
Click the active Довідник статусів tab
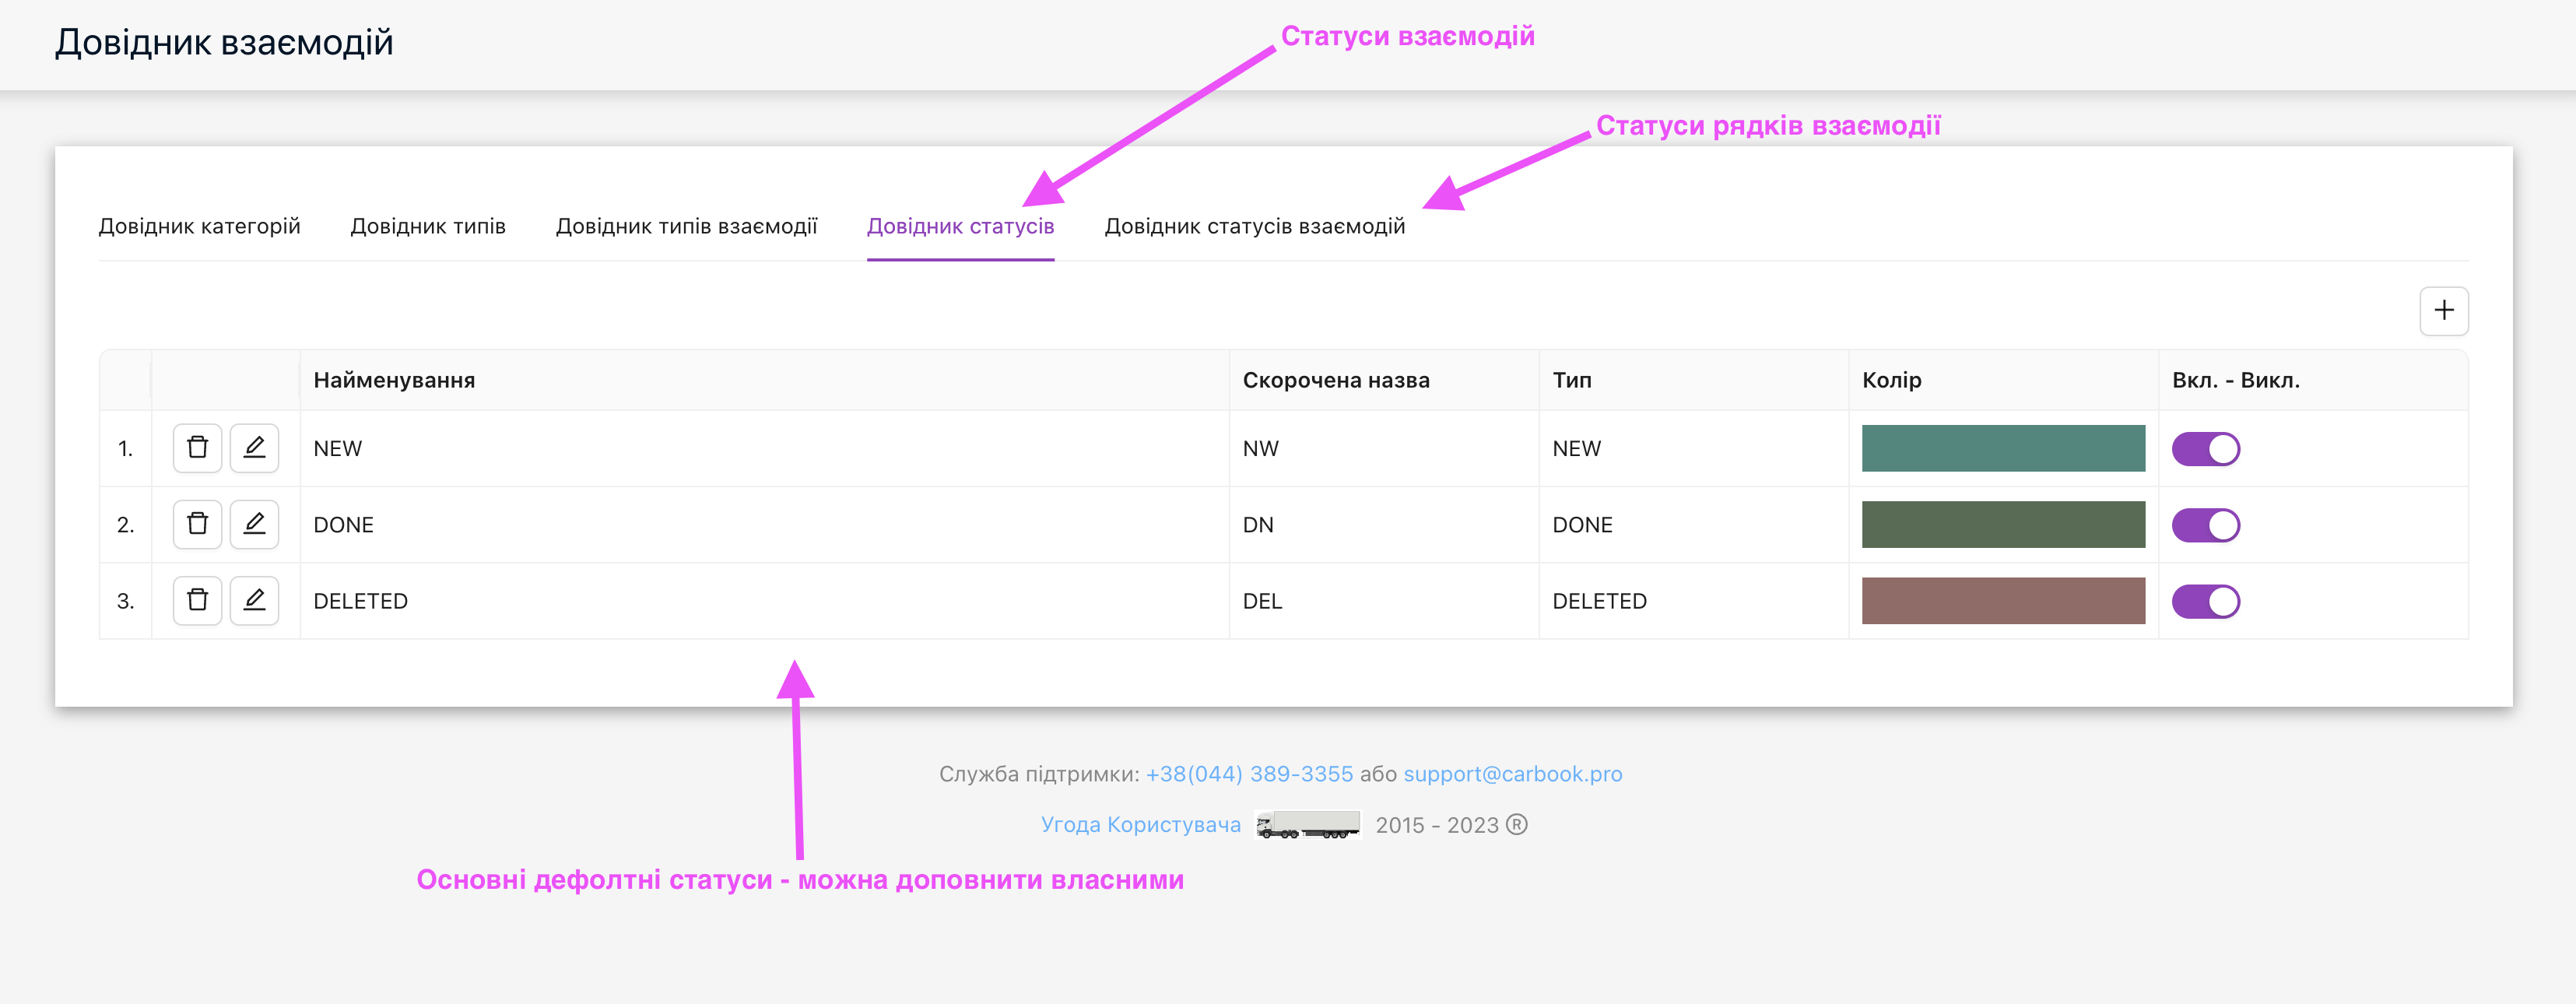coord(960,226)
